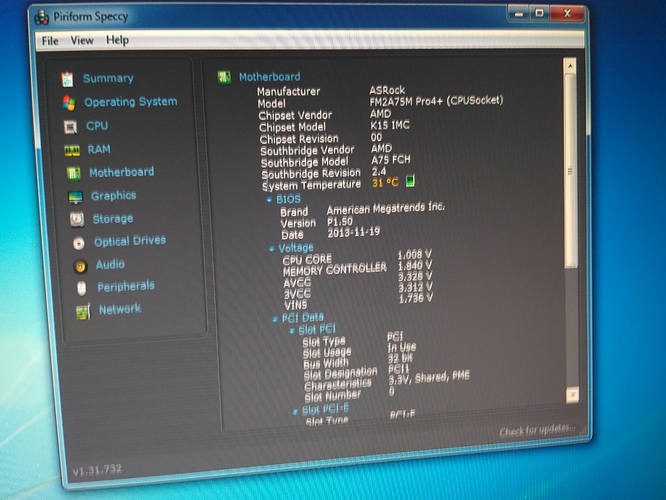Screen dimensions: 666x500
Task: Click the manufacturer value ASRock
Action: (x=387, y=90)
